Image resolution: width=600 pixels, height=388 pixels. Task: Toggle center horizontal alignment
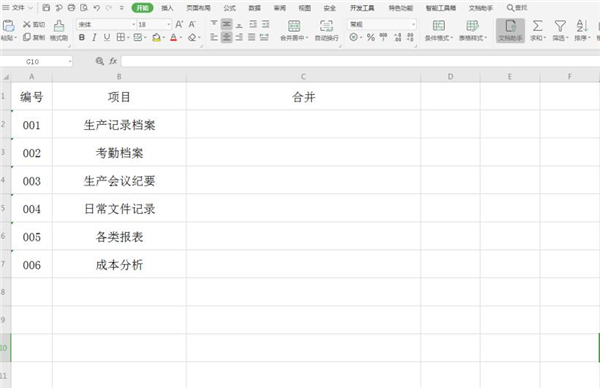(x=227, y=37)
